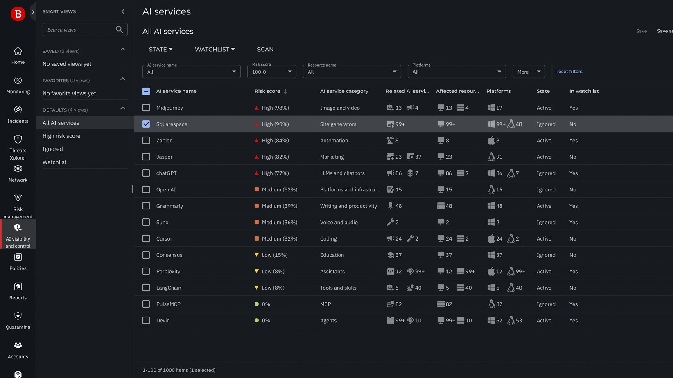Sort by AI service name column header
This screenshot has height=378, width=673.
(x=176, y=91)
